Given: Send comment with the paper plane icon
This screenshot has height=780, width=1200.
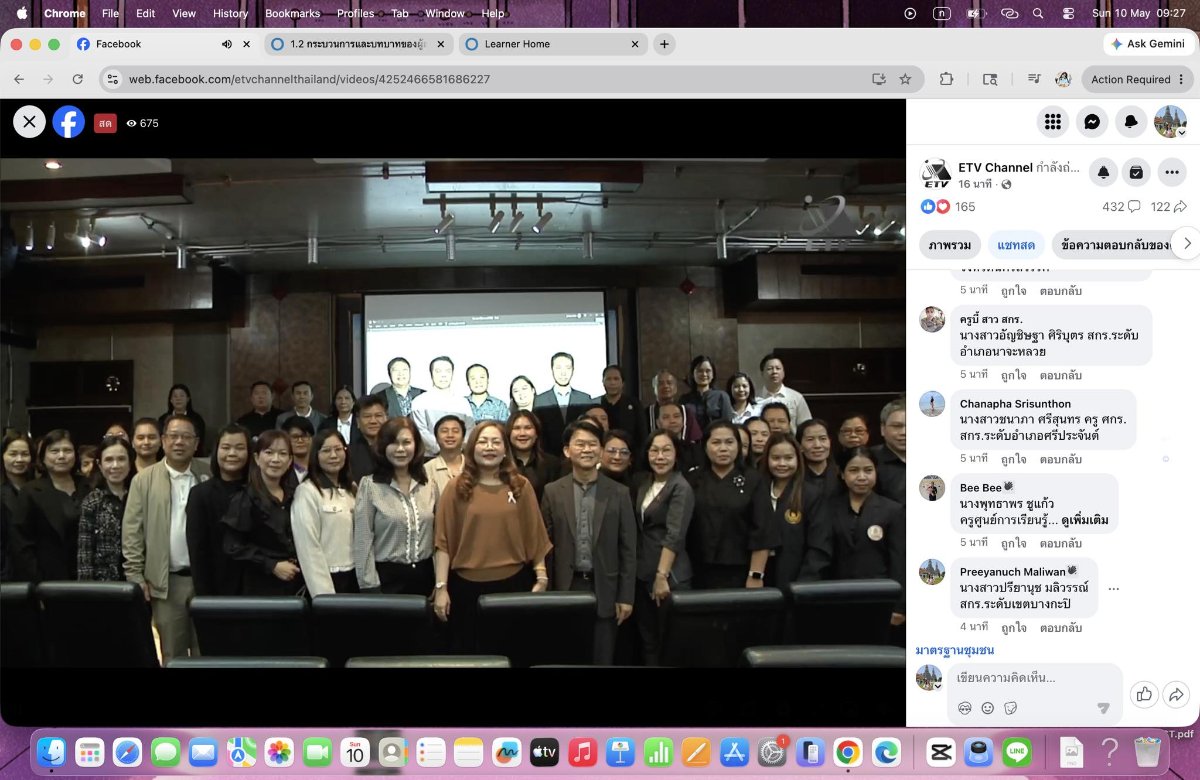Looking at the screenshot, I should click(x=1103, y=708).
